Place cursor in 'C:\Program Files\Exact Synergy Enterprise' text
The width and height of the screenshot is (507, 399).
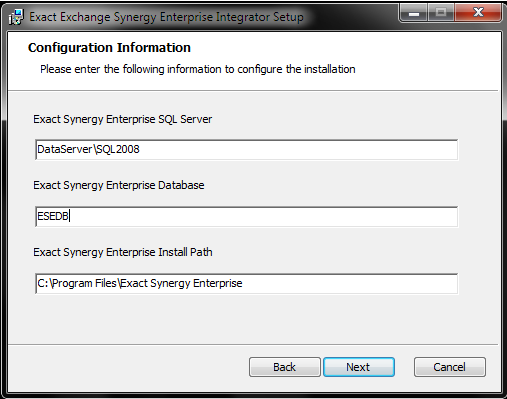point(140,283)
